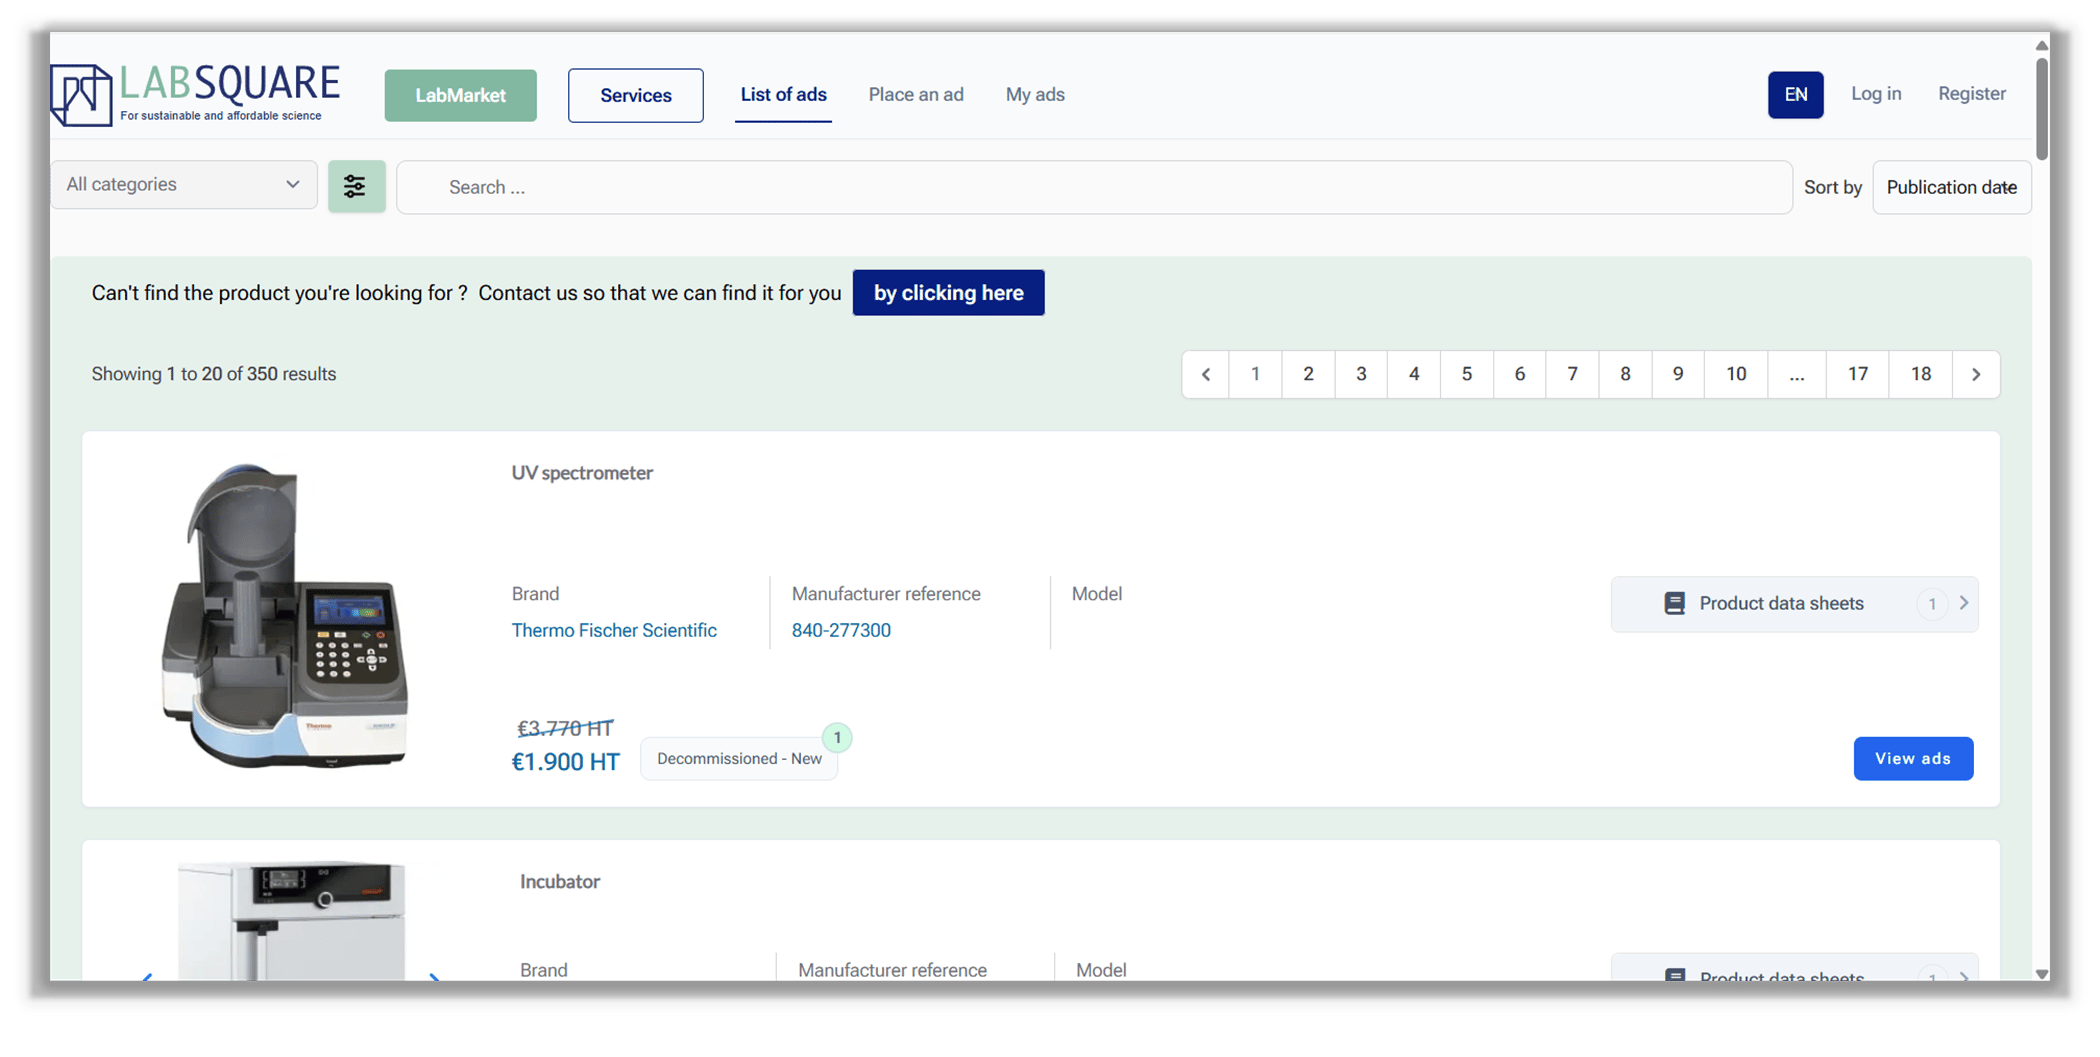The width and height of the screenshot is (2100, 1057).
Task: Go to previous page with left arrow
Action: click(1206, 374)
